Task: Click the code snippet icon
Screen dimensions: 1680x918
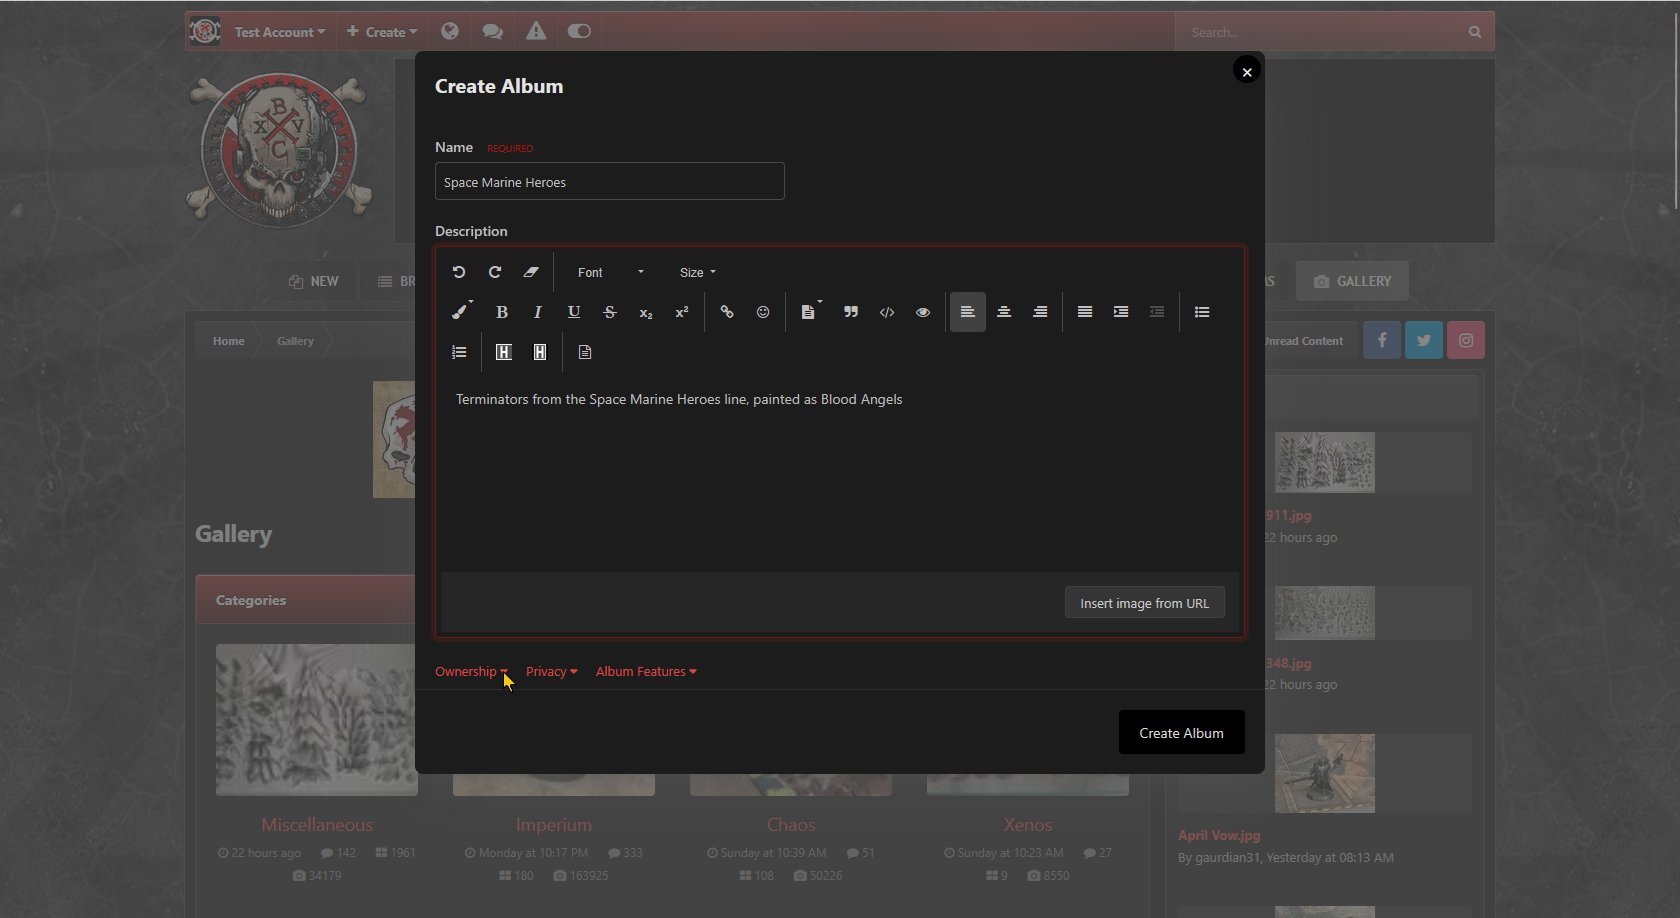Action: 887,312
